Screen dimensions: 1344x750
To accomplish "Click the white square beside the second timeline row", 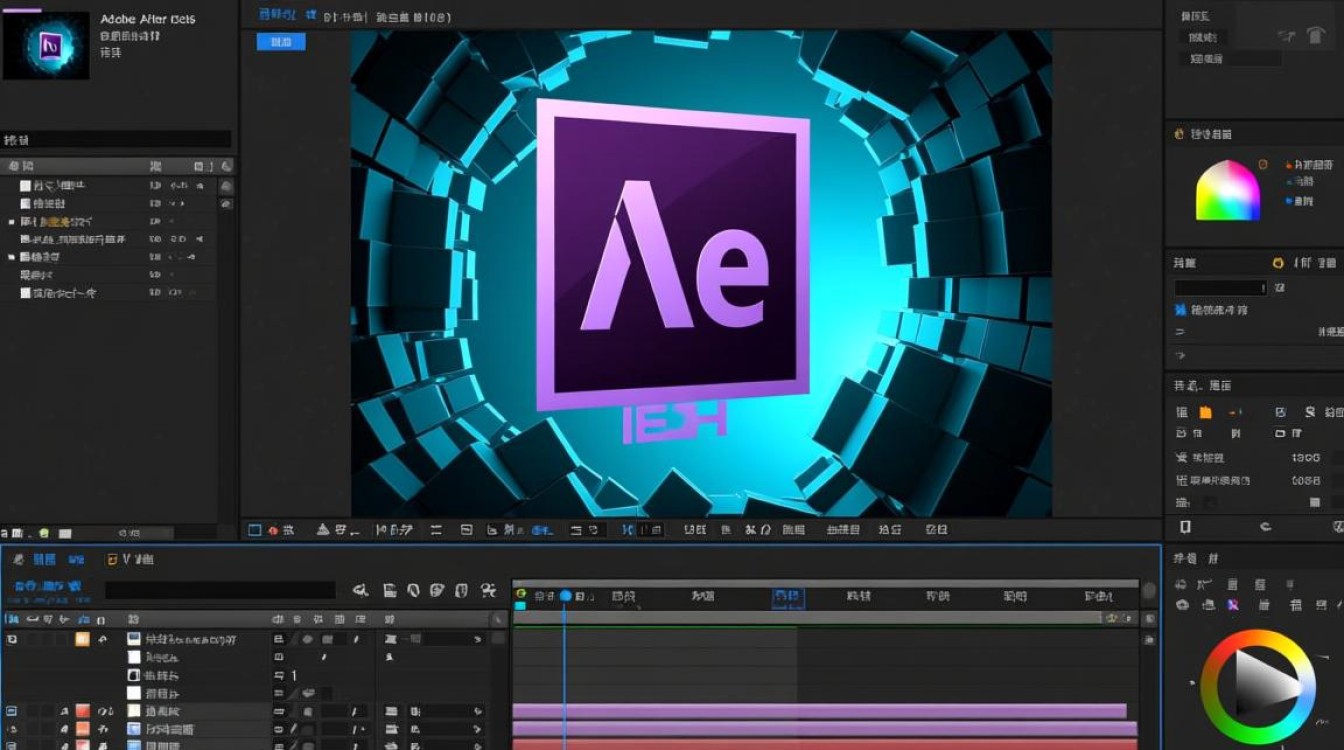I will click(x=134, y=658).
